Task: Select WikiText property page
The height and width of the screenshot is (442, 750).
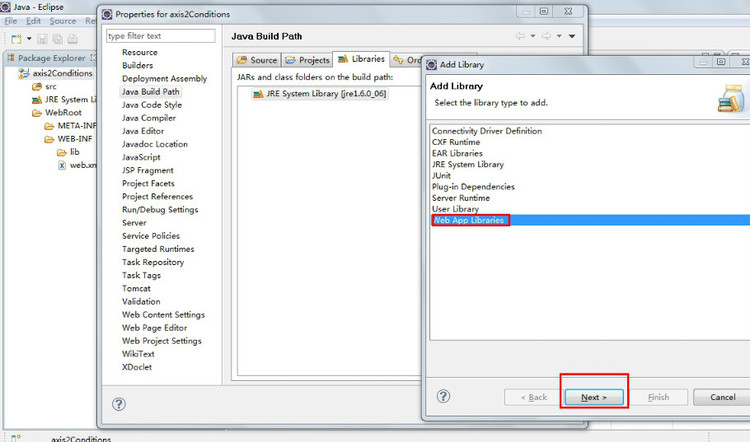Action: [x=138, y=354]
